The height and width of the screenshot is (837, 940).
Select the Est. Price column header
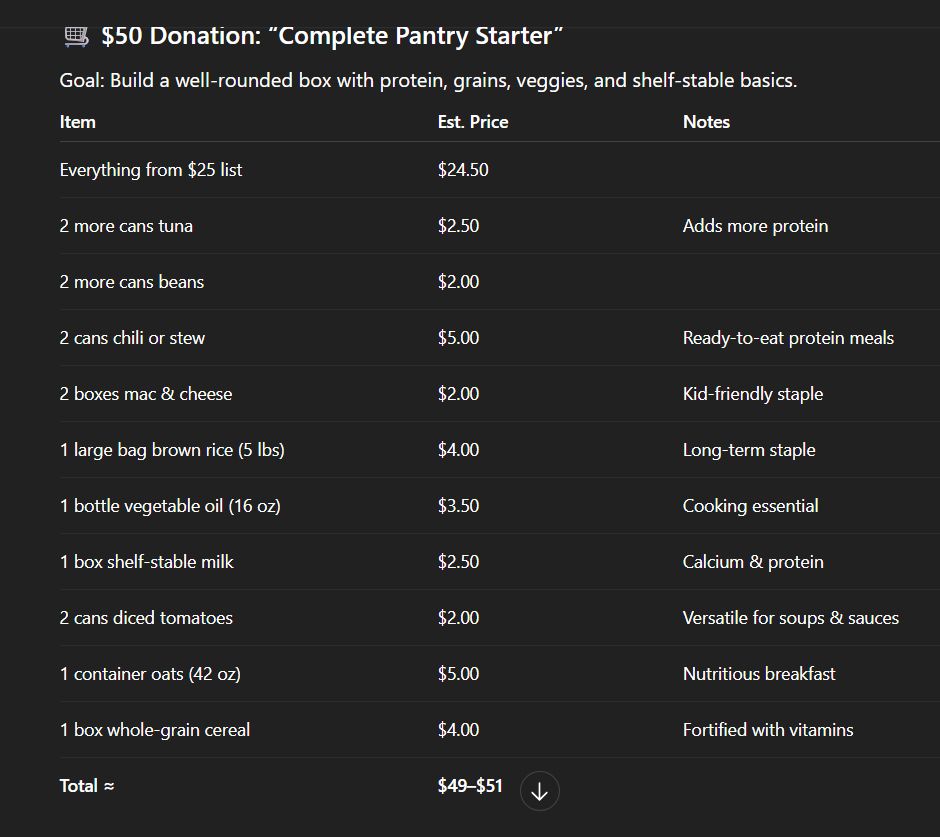coord(473,121)
